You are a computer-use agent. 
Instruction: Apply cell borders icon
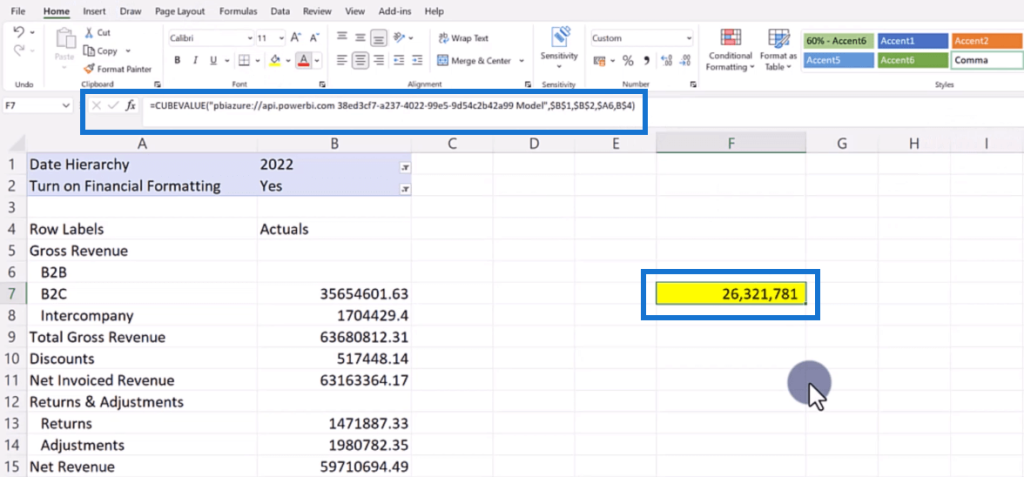pos(244,61)
